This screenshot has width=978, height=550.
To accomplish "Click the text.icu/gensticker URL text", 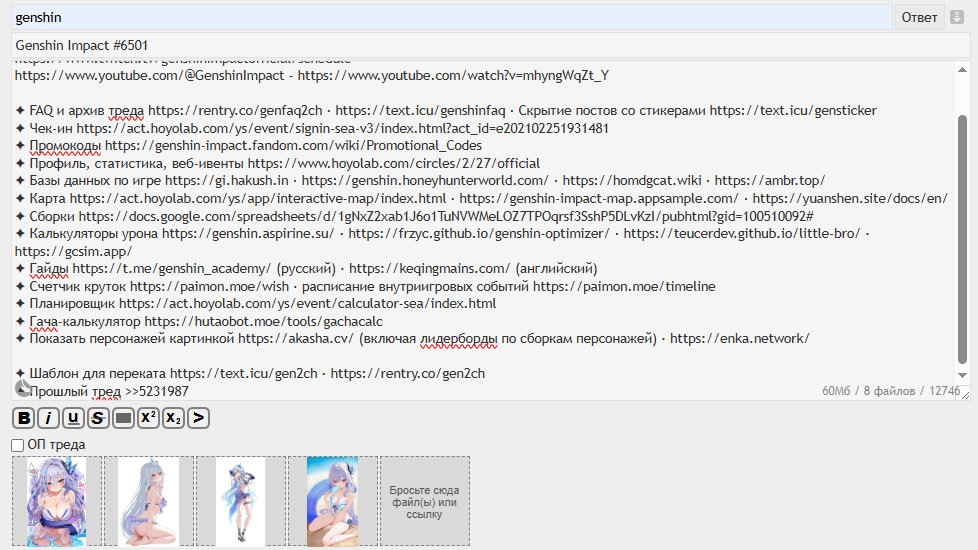I will [793, 110].
